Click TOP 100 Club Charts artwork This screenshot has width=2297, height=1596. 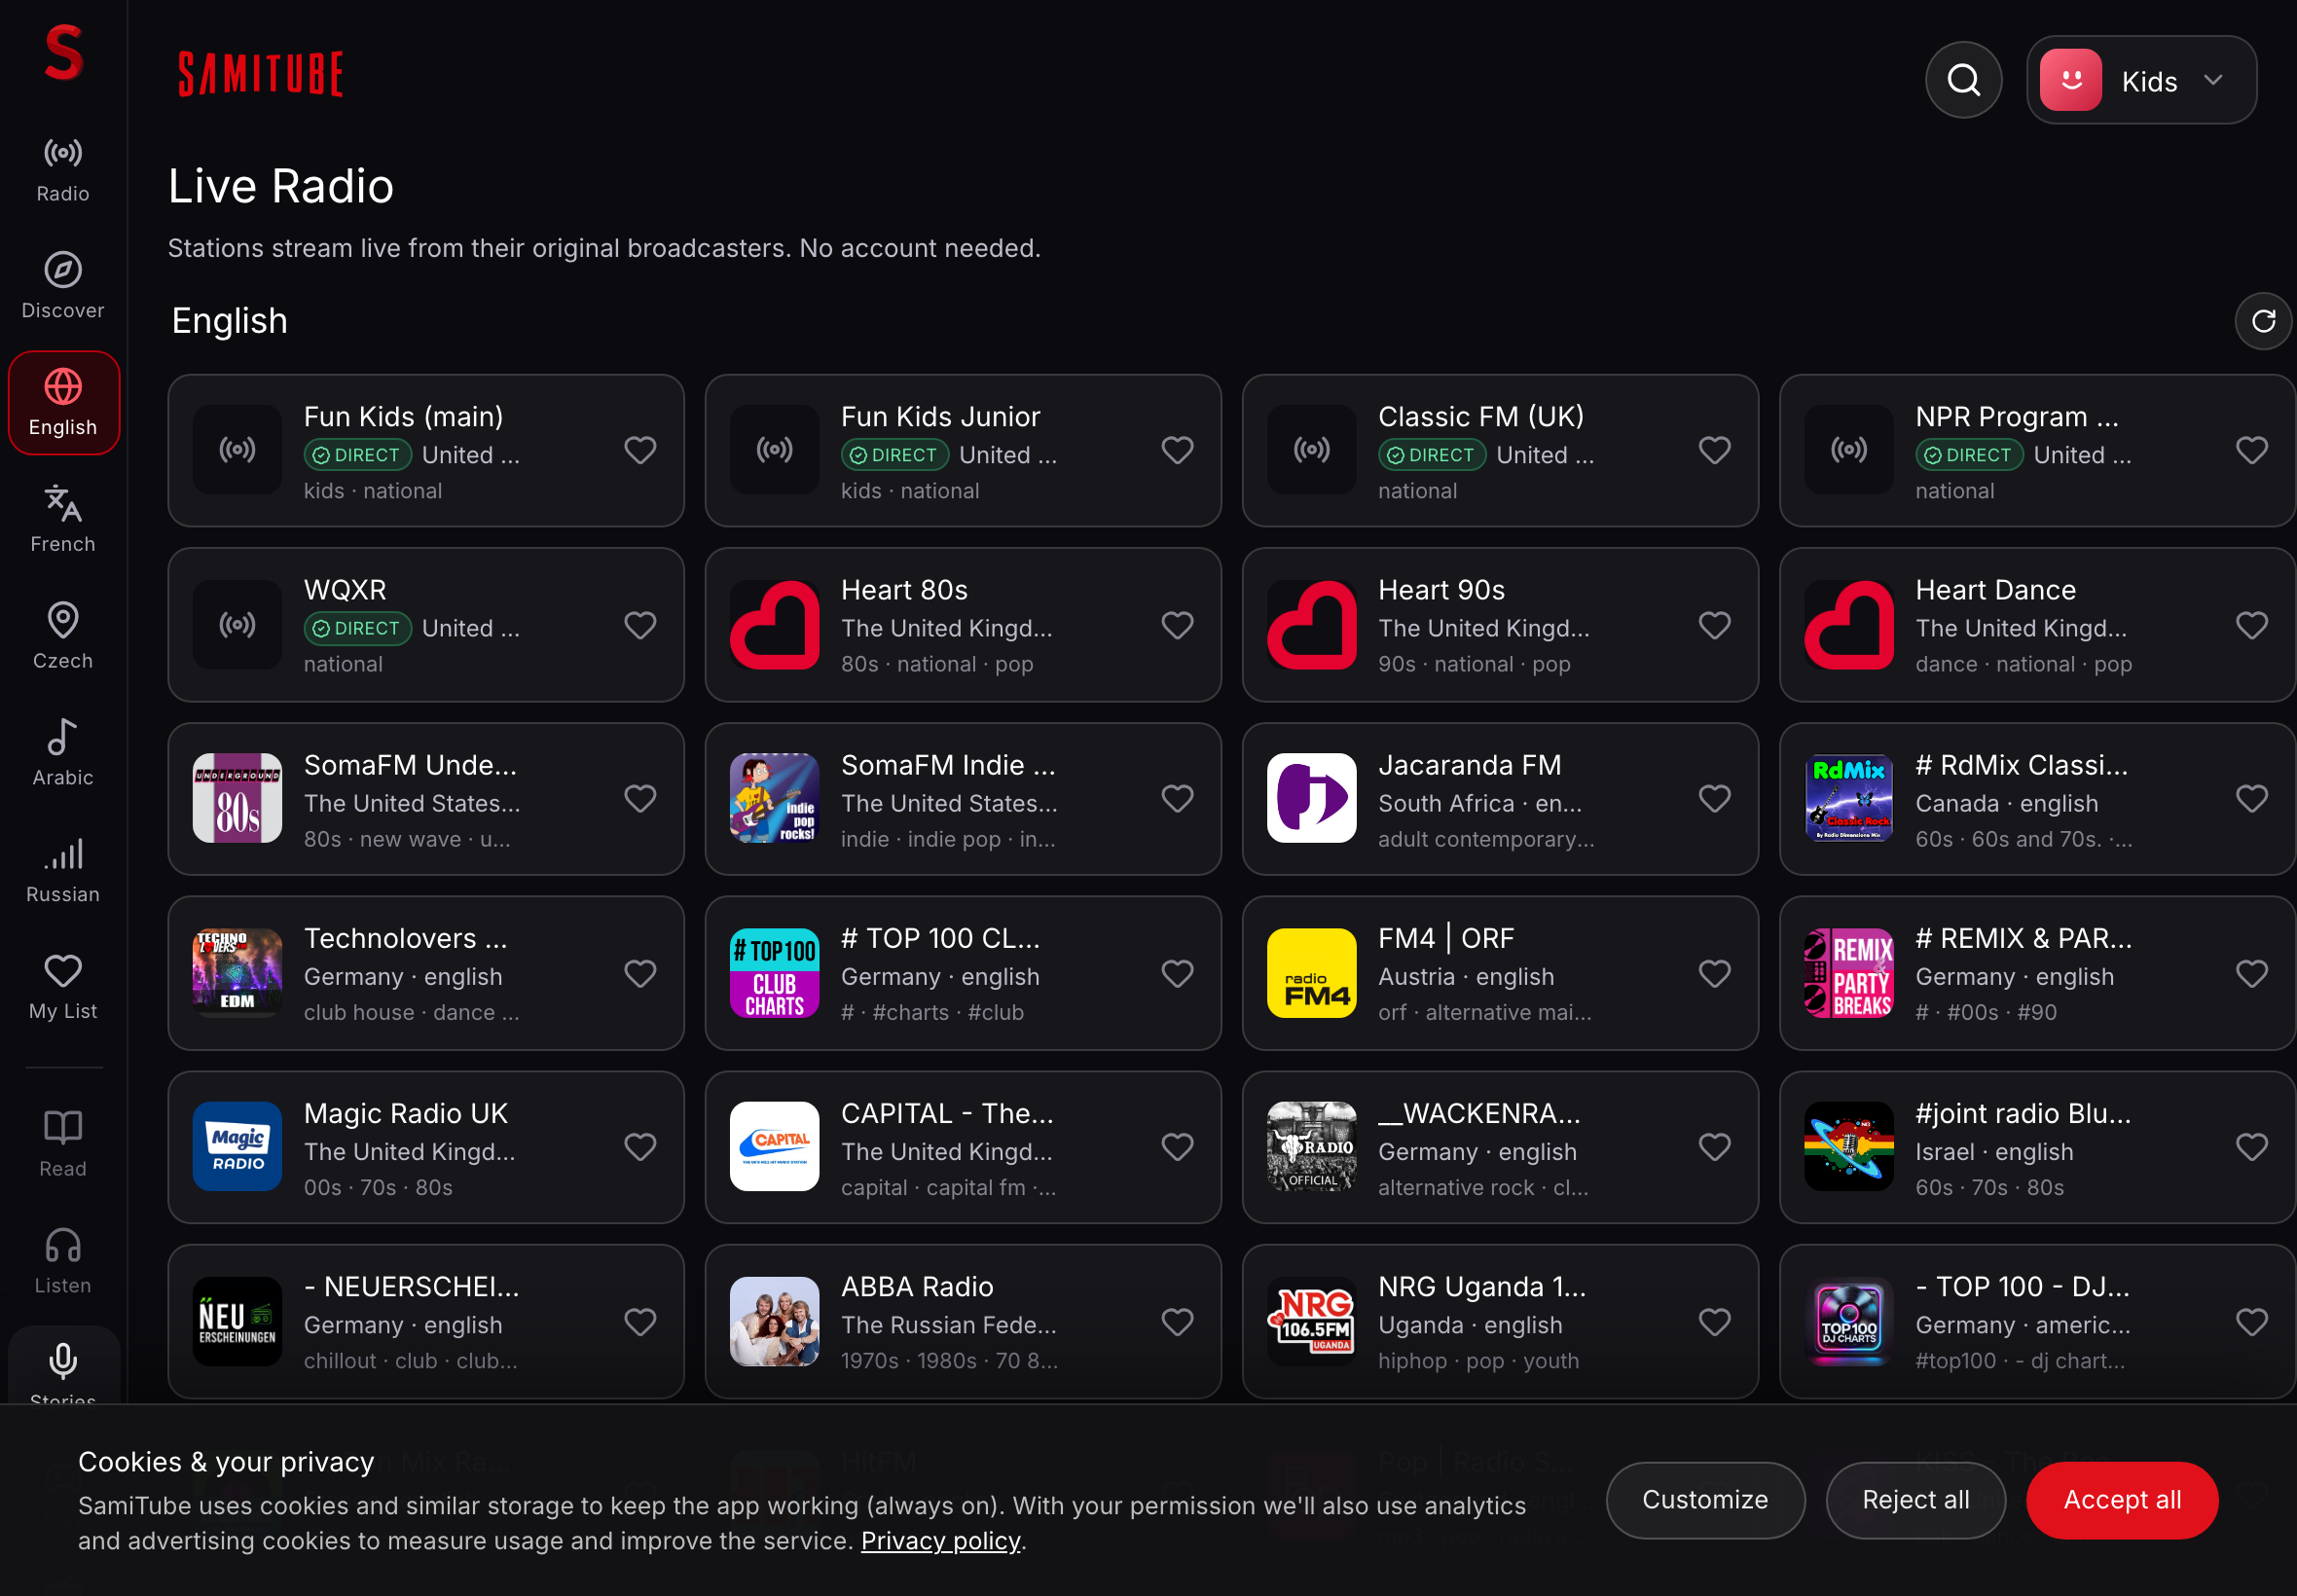tap(774, 973)
